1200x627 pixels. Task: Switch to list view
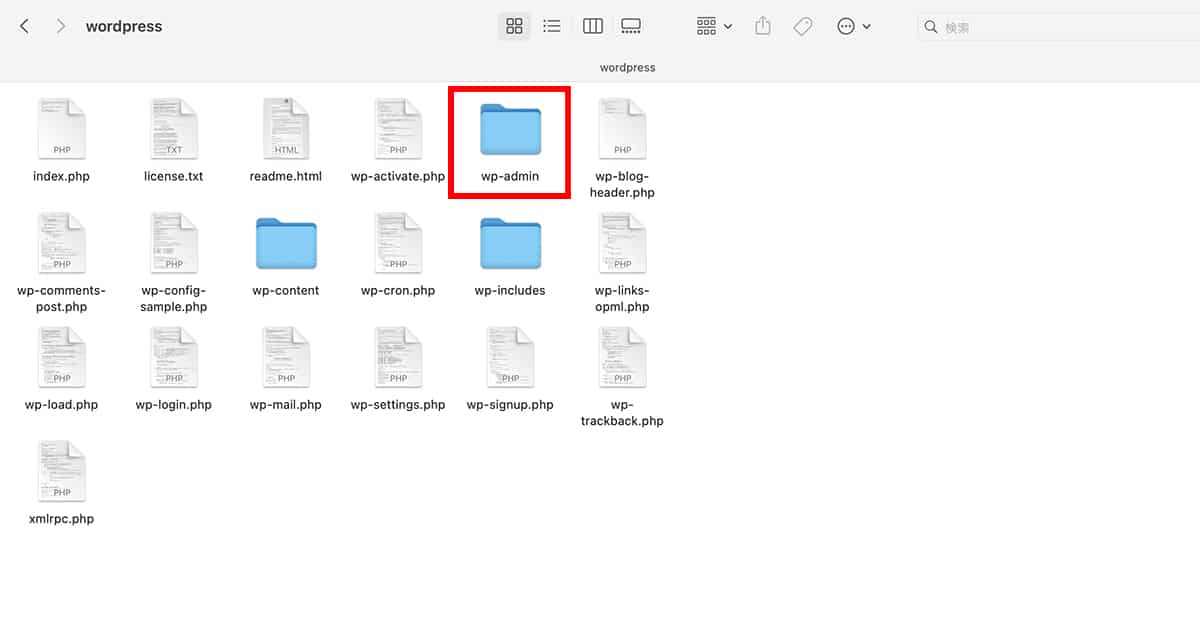point(552,27)
